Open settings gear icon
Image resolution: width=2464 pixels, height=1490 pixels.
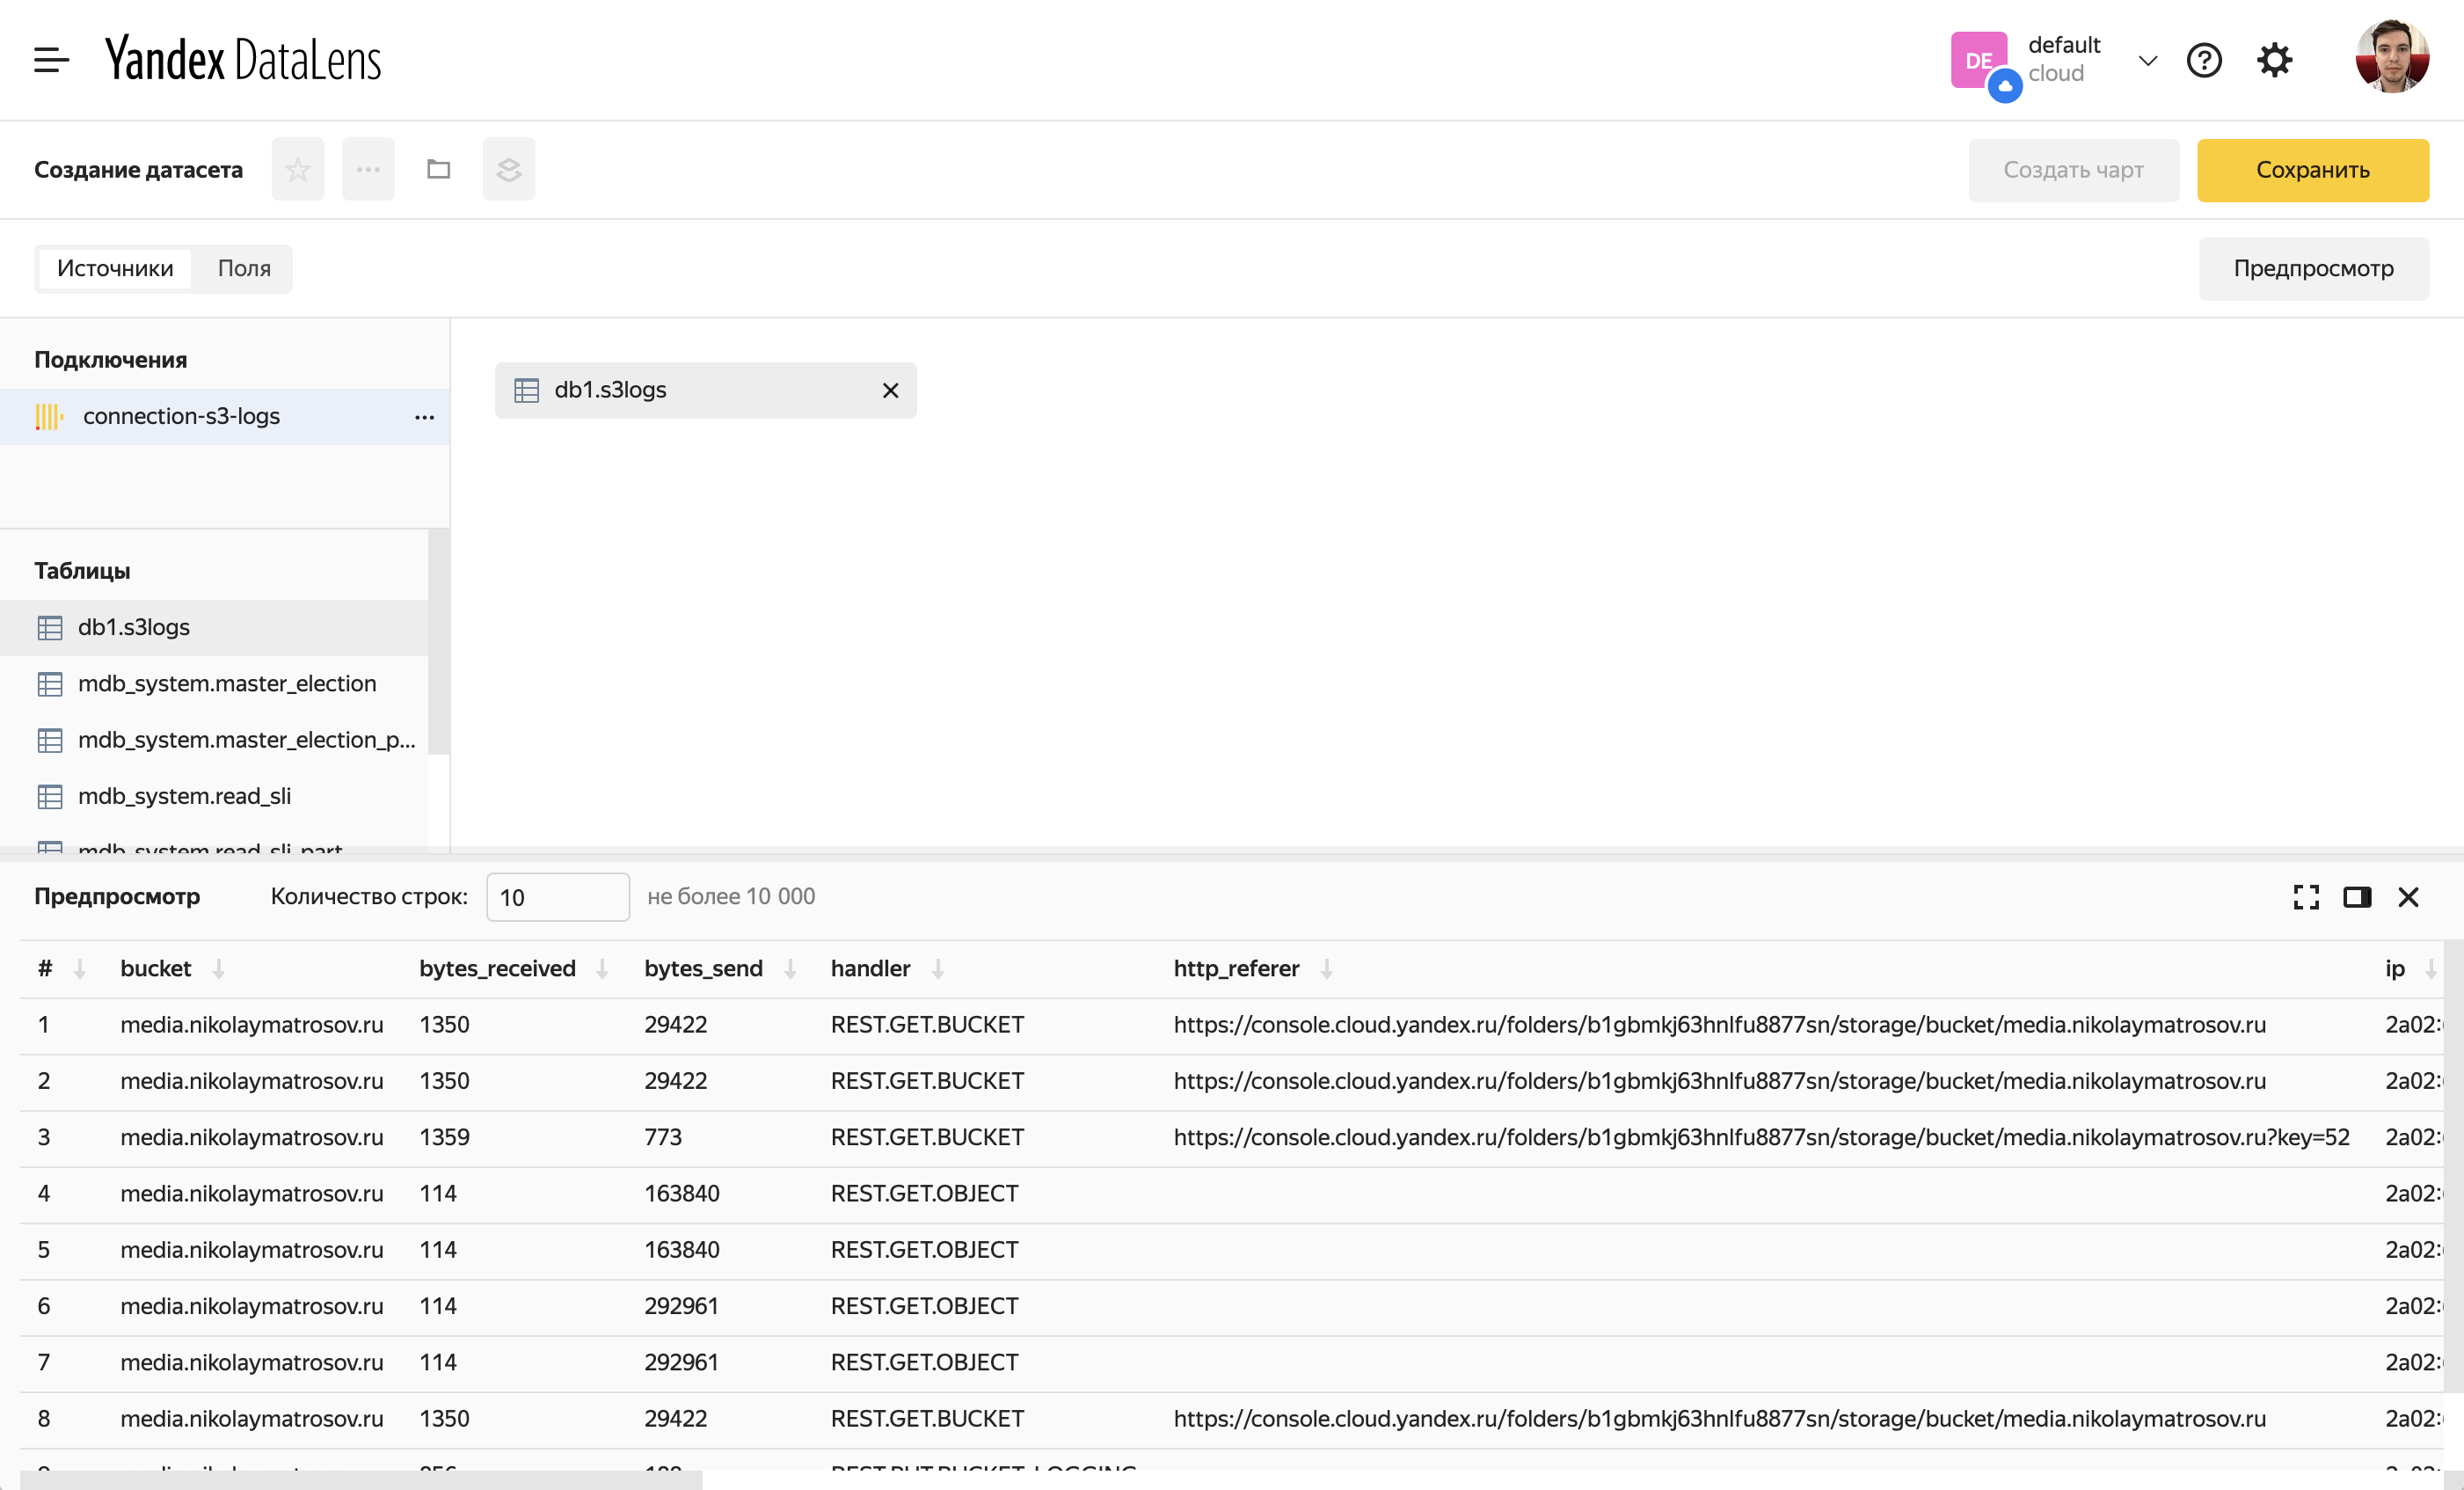tap(2274, 60)
